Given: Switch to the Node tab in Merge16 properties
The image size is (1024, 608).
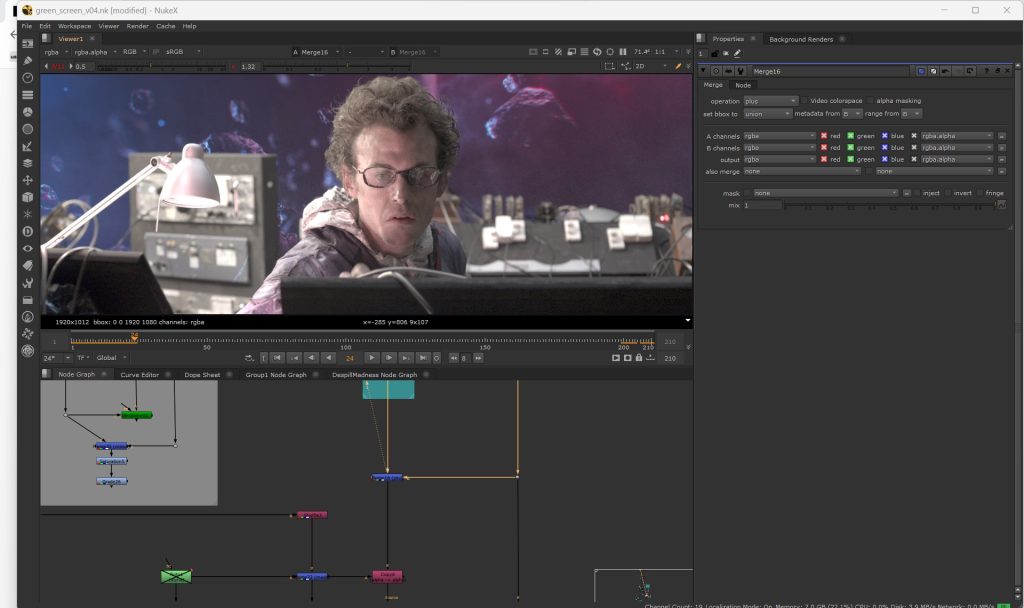Looking at the screenshot, I should 743,86.
